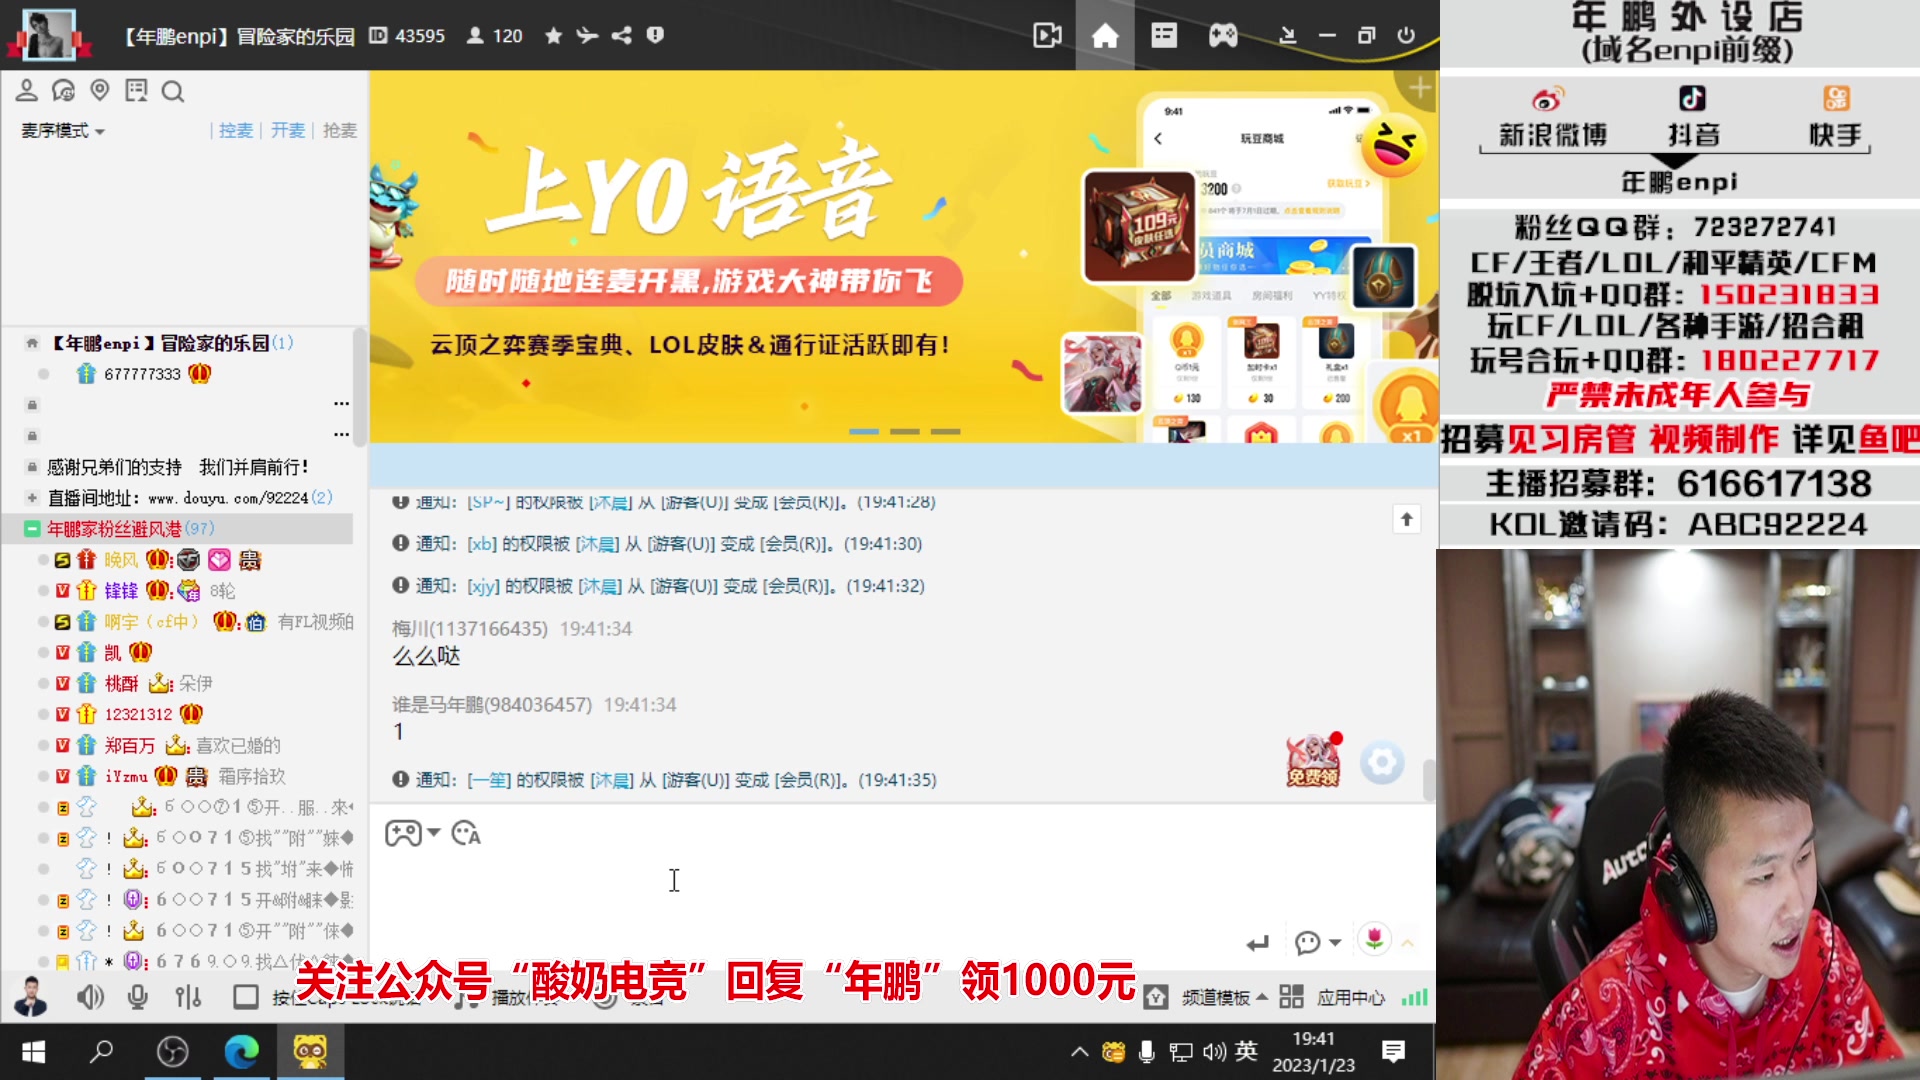
Task: Click the 免费领 free gift icon
Action: click(1313, 761)
